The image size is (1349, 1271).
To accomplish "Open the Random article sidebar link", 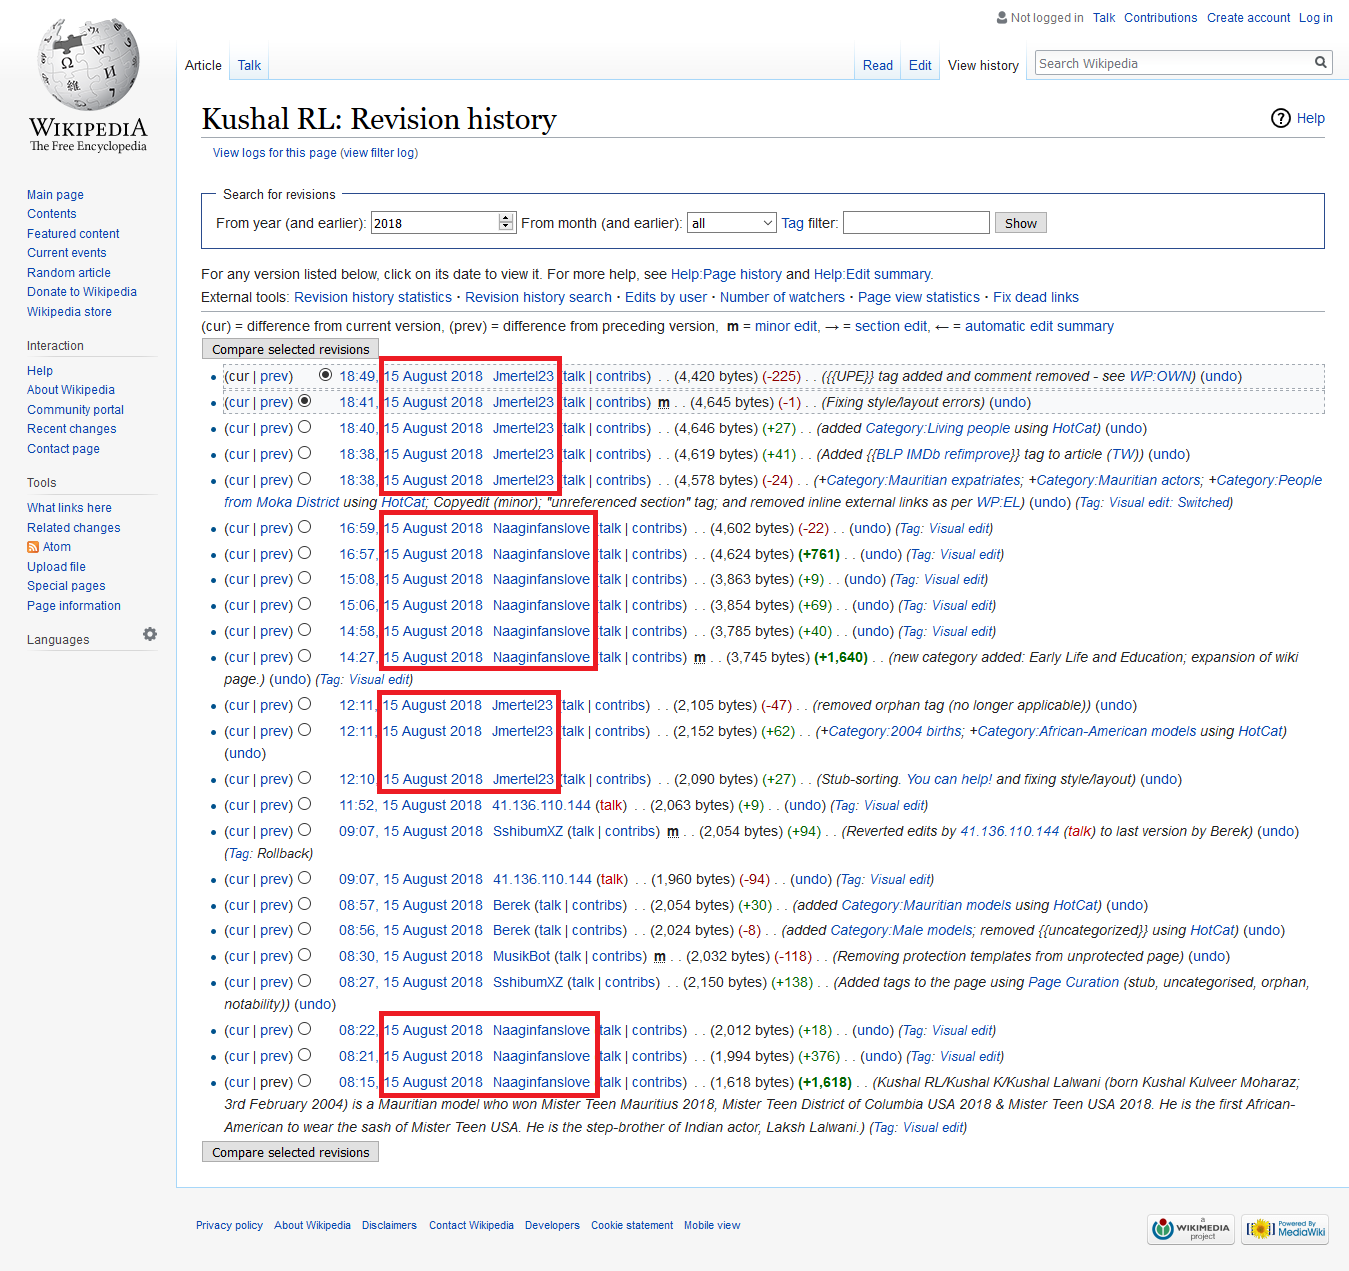I will pyautogui.click(x=69, y=273).
